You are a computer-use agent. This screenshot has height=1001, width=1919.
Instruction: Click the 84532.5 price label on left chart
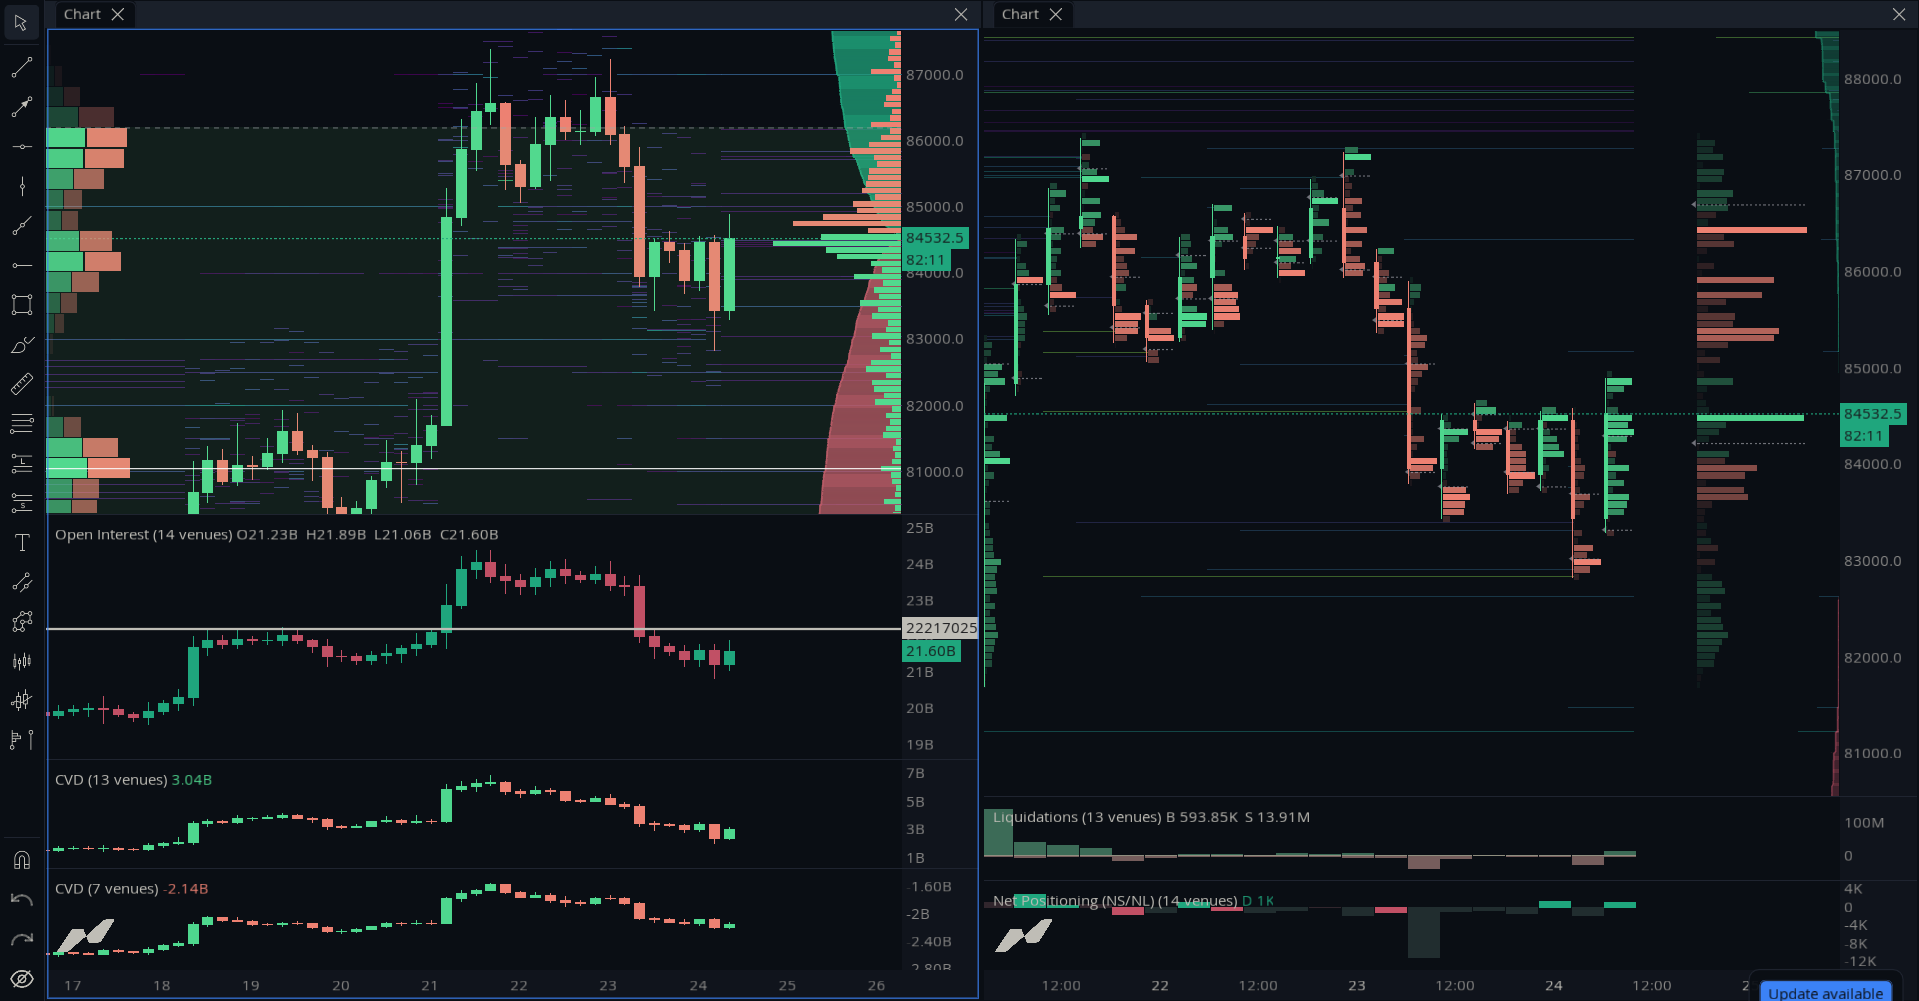click(x=935, y=238)
